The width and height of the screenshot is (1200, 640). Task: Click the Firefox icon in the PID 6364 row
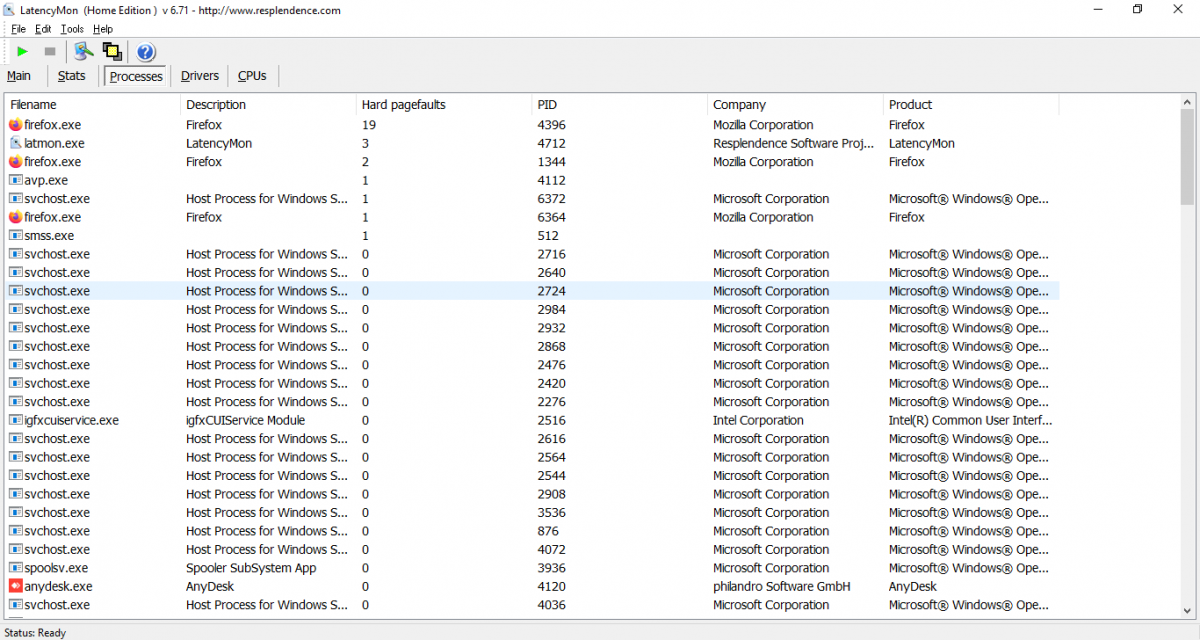click(x=15, y=217)
